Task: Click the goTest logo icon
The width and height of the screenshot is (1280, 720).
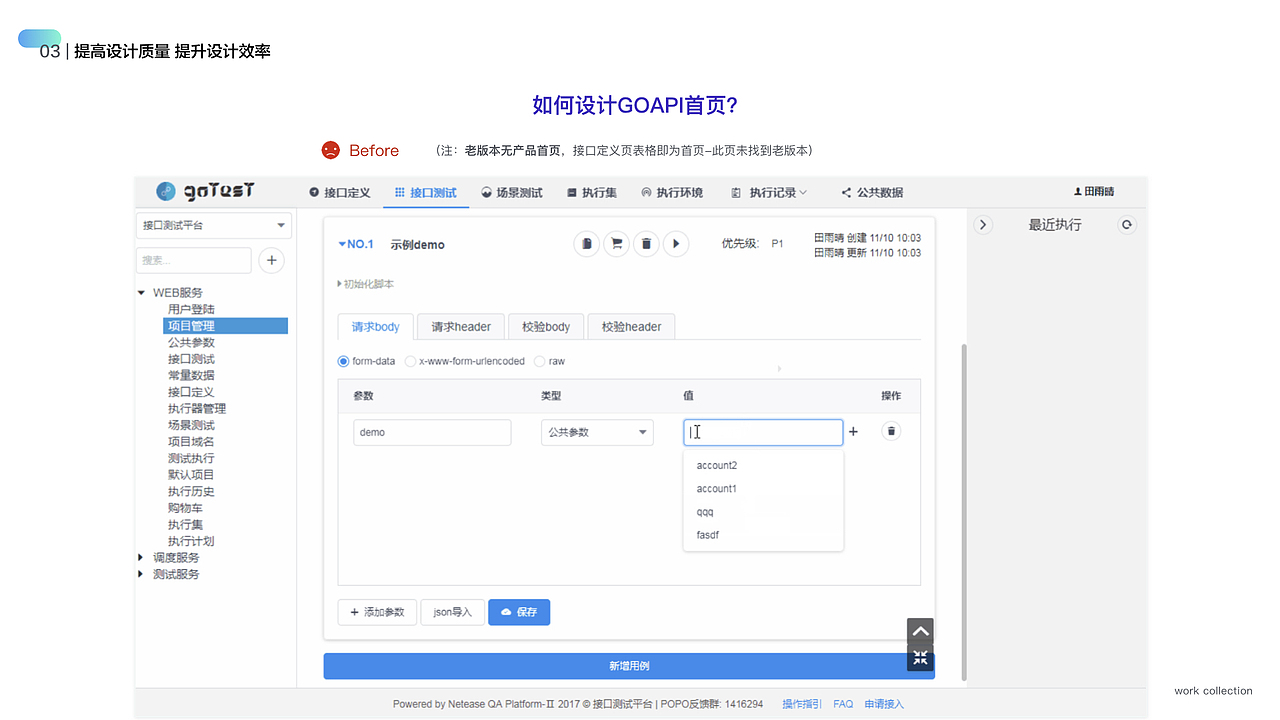Action: (x=166, y=192)
